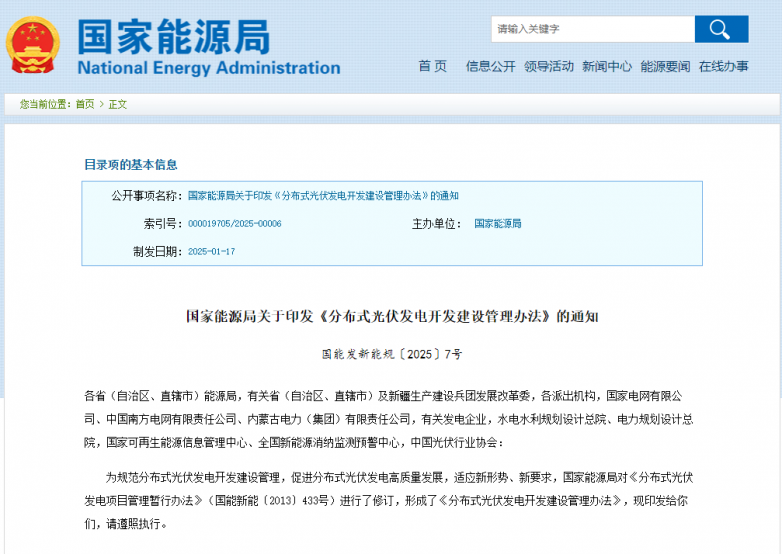The width and height of the screenshot is (782, 554).
Task: Click the breadcrumb arrow separator
Action: click(101, 105)
